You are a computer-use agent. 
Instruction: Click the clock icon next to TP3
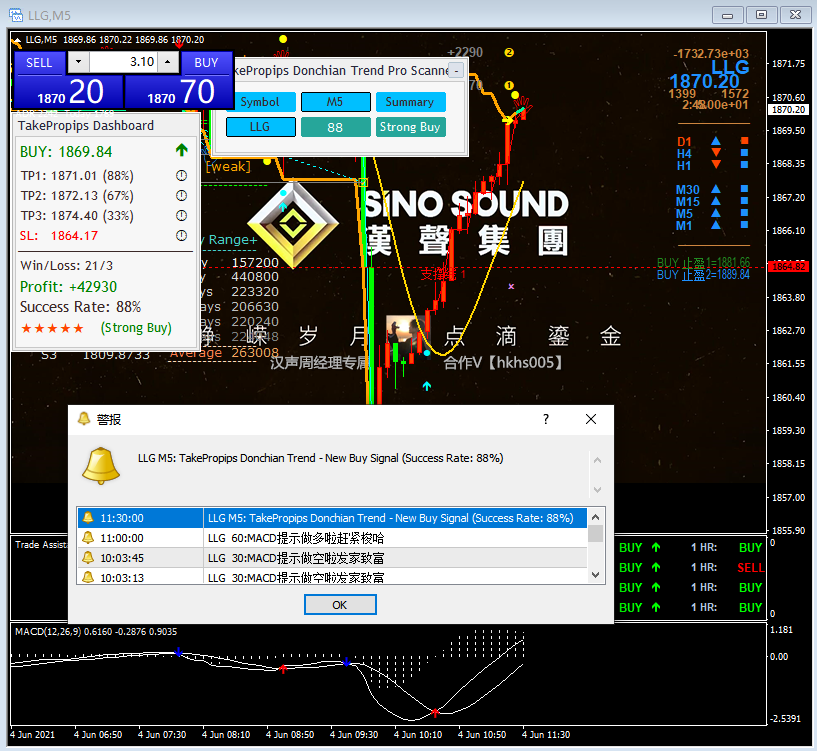tap(181, 215)
